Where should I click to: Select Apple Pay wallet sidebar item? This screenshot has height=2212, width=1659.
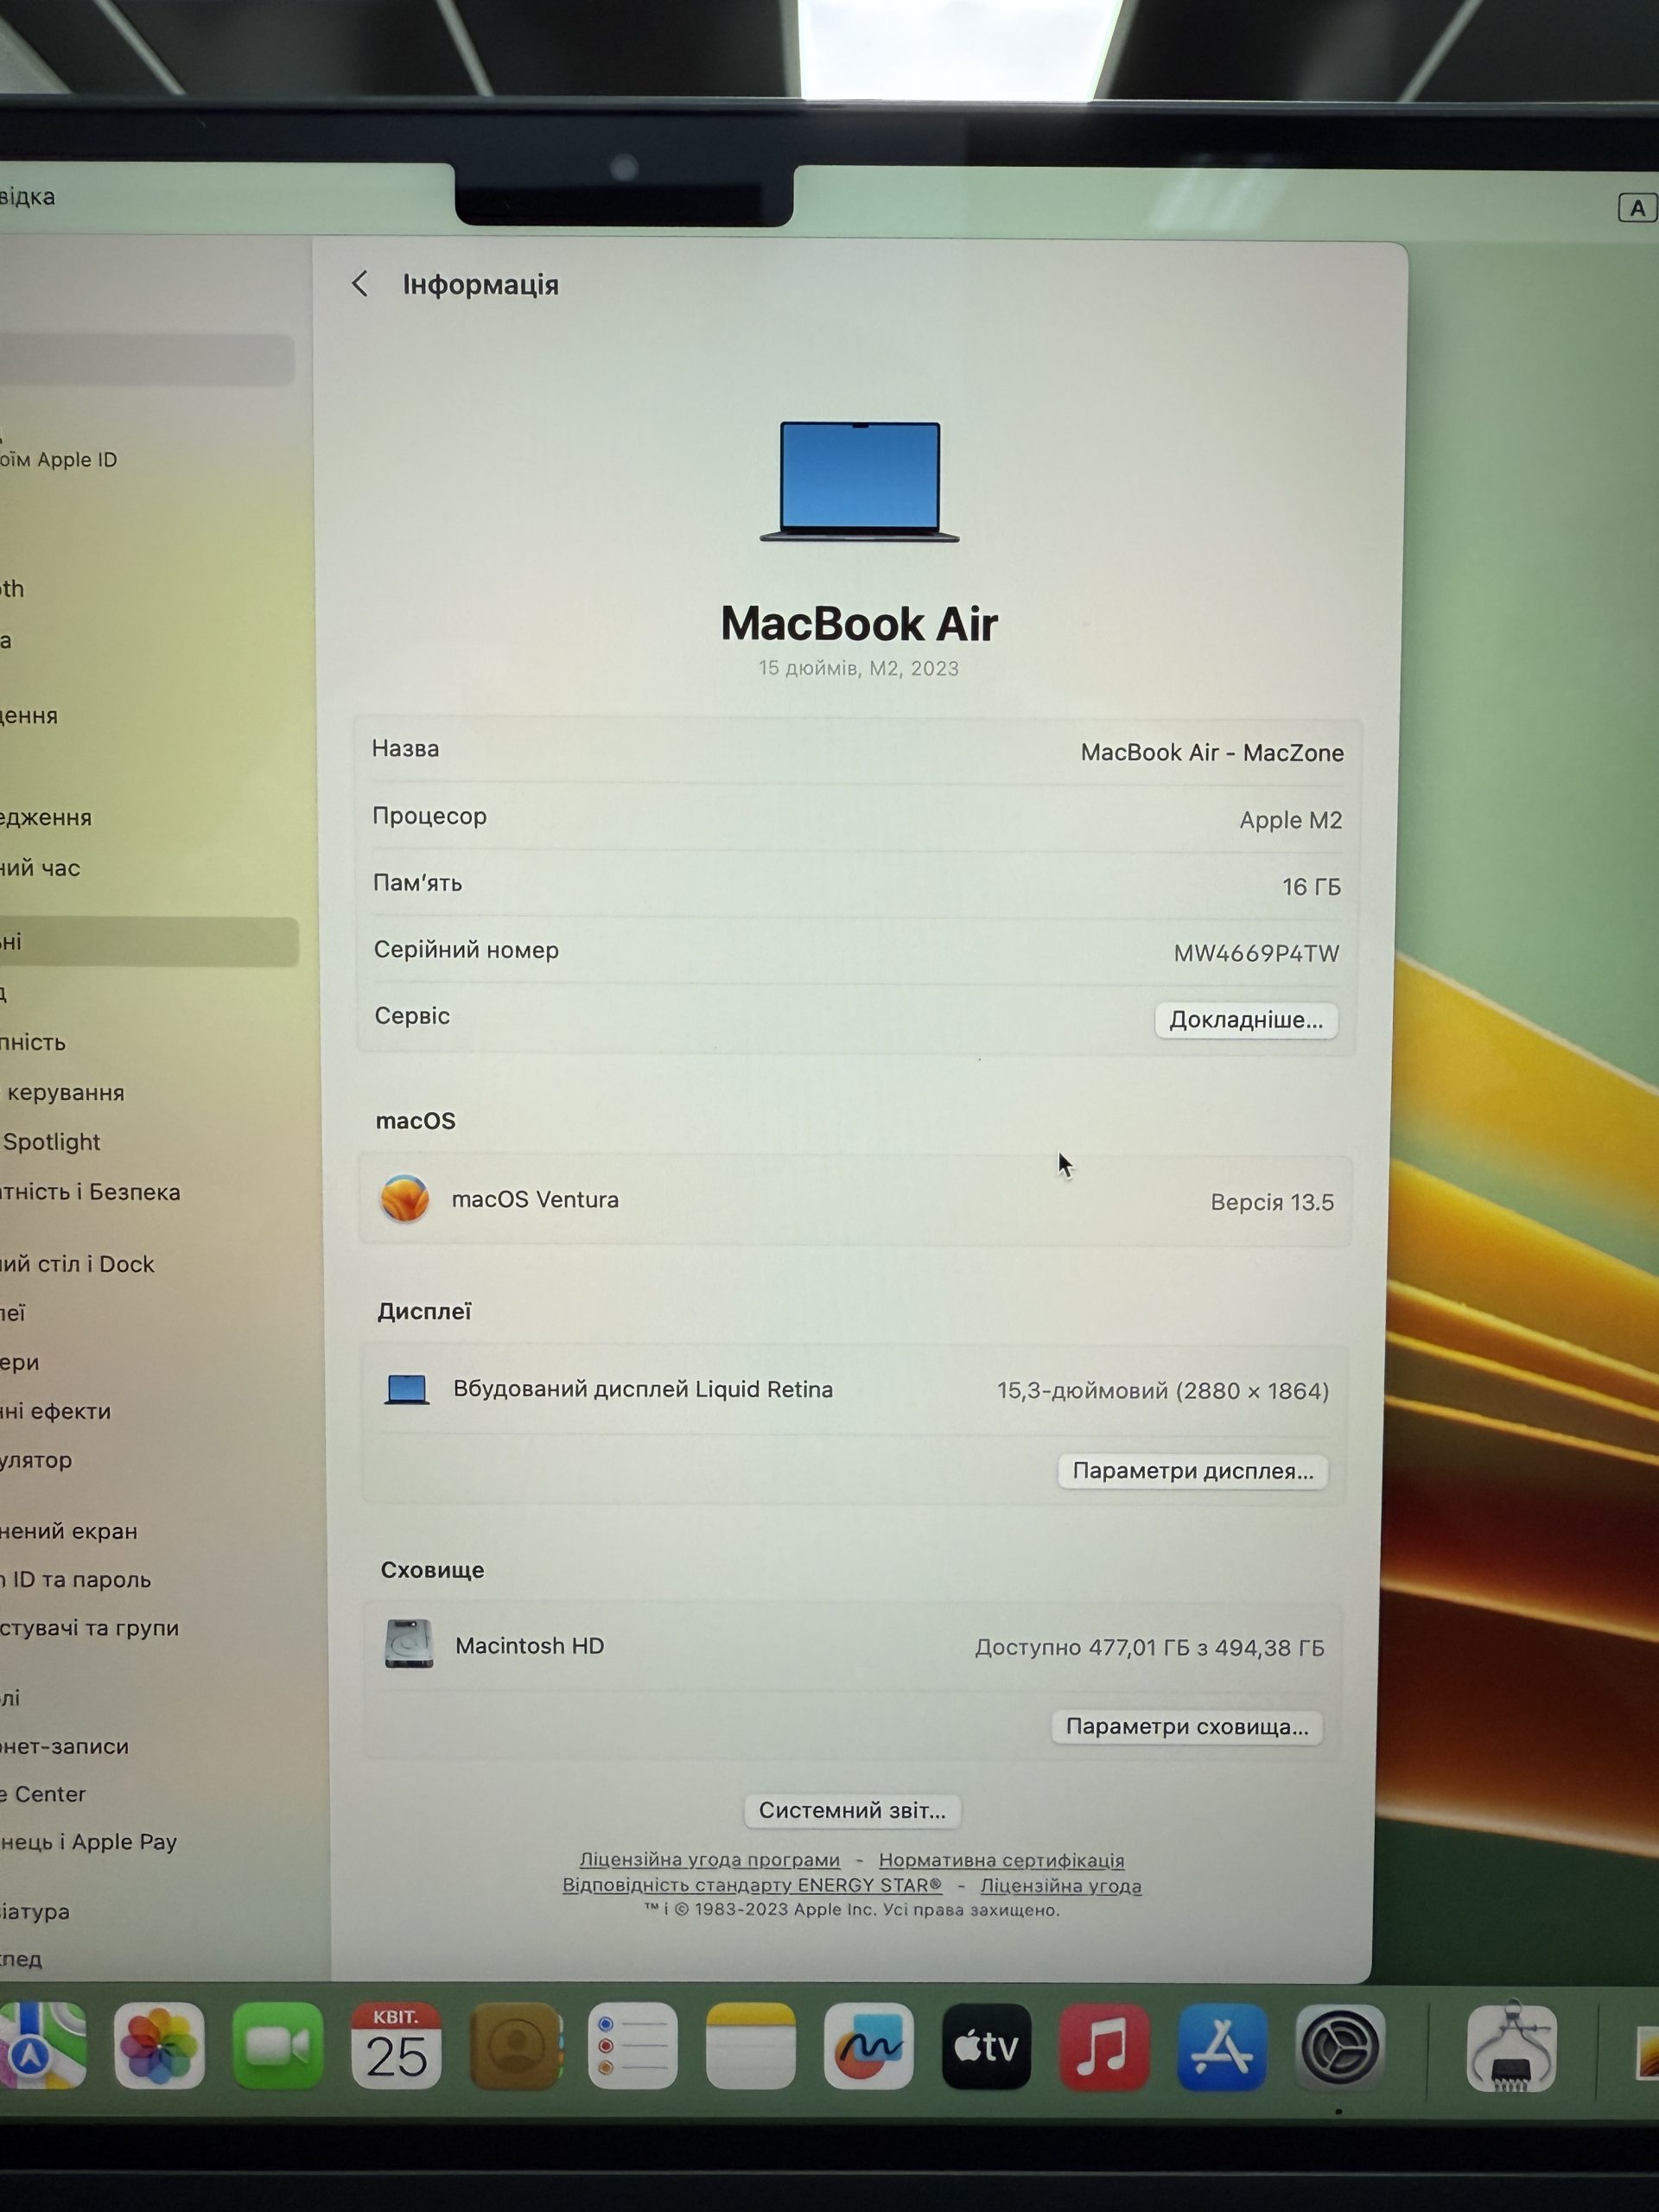pos(88,1842)
